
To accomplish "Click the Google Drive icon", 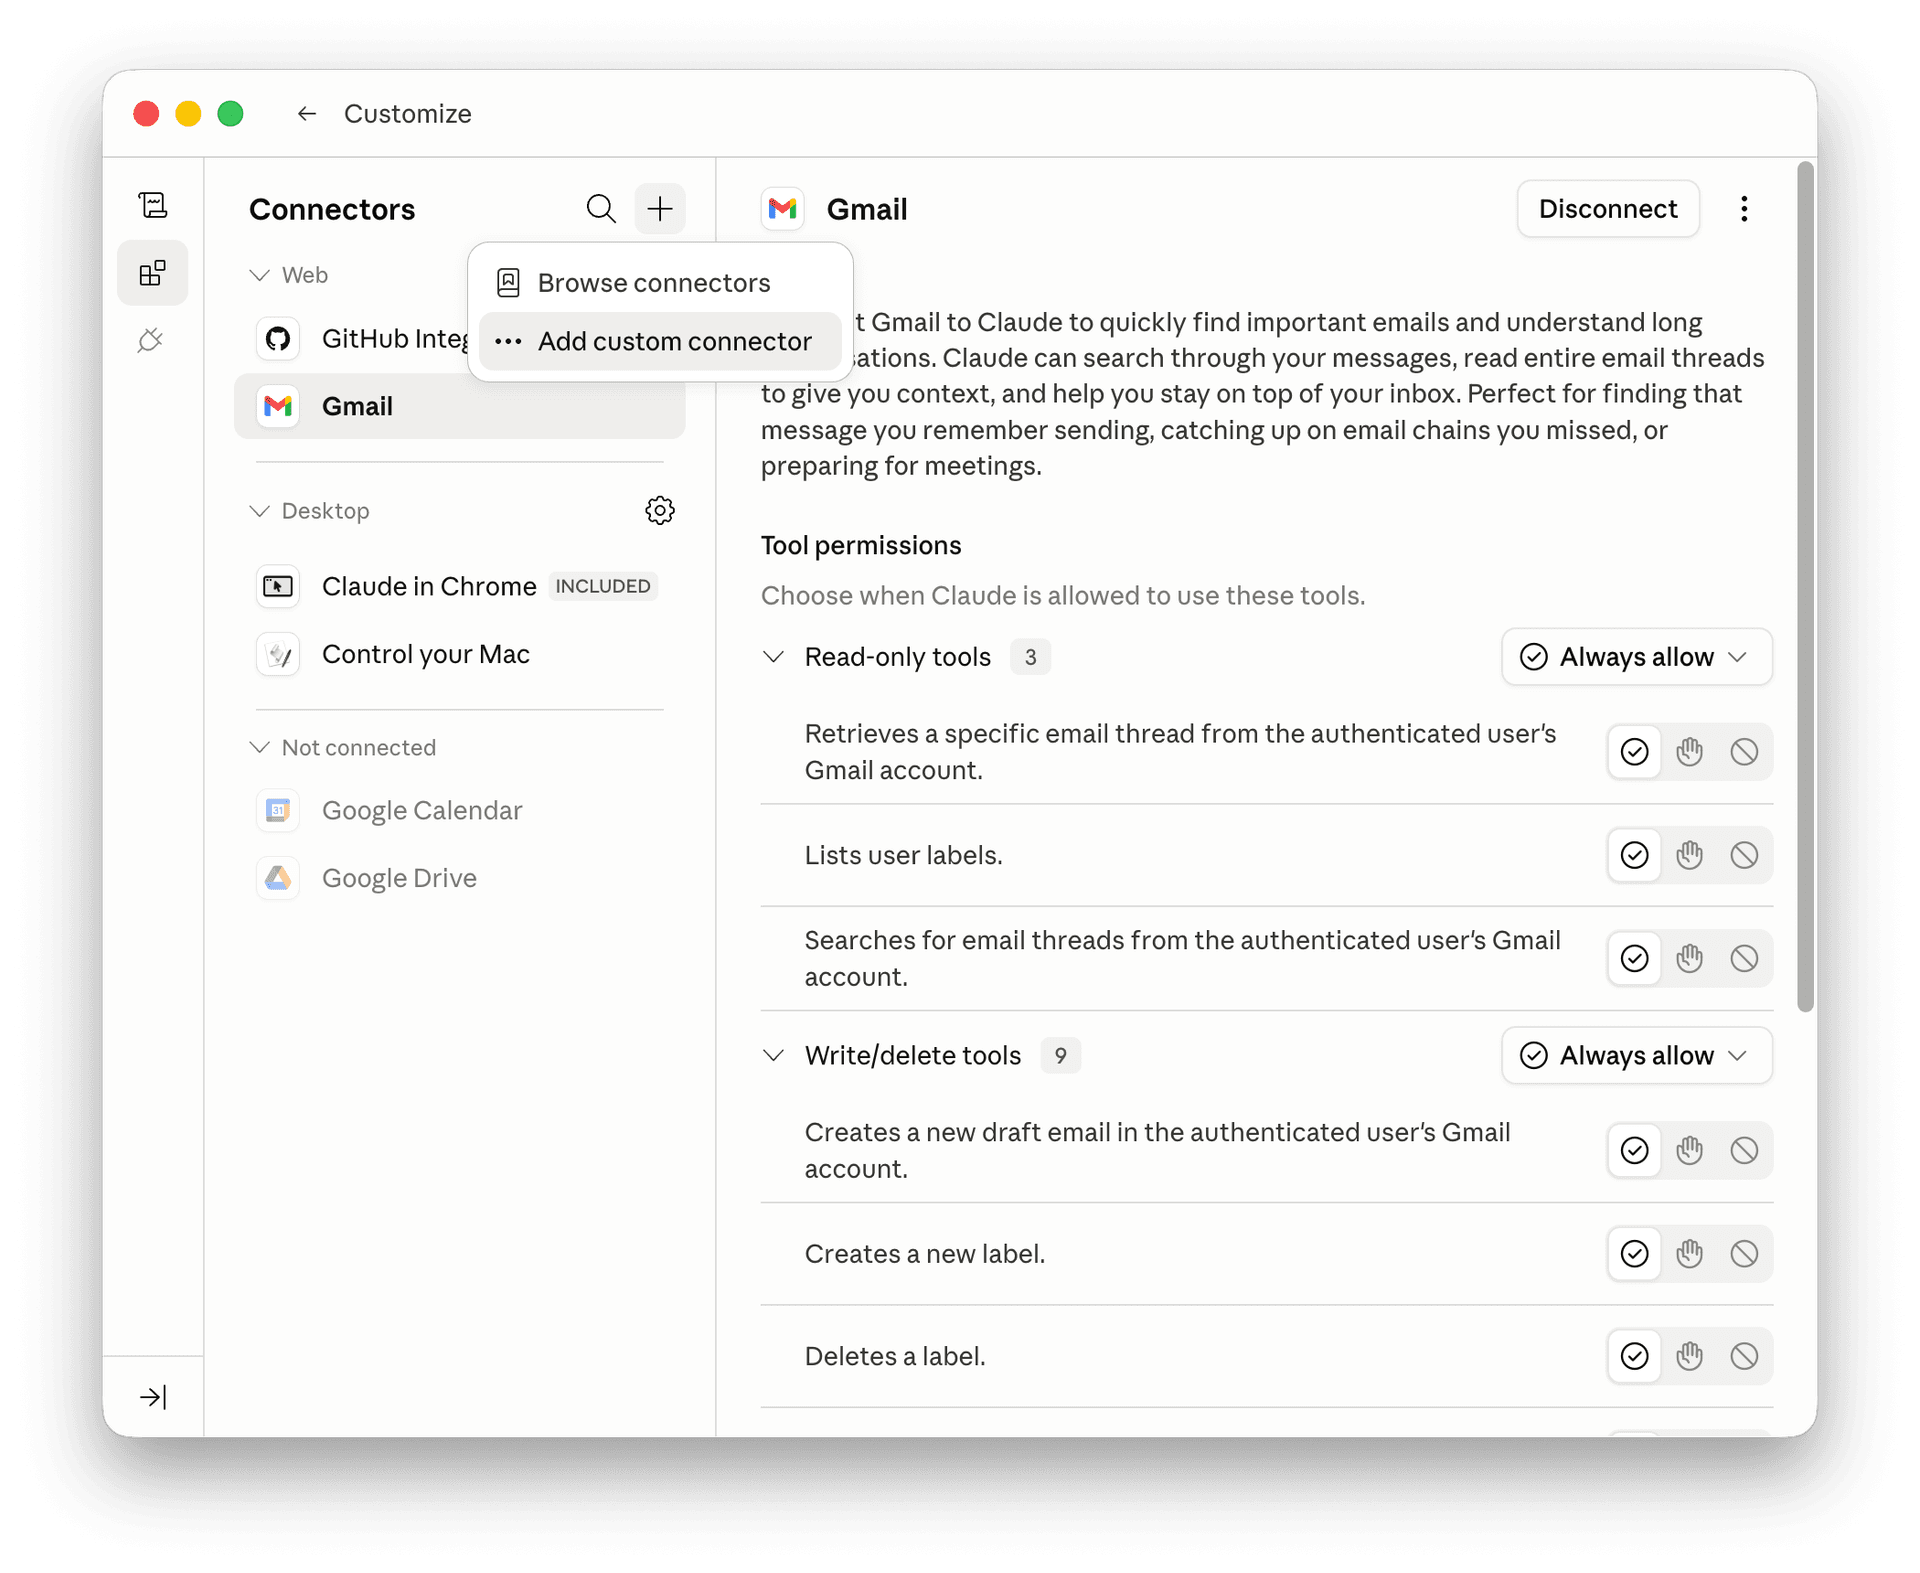I will tap(278, 878).
